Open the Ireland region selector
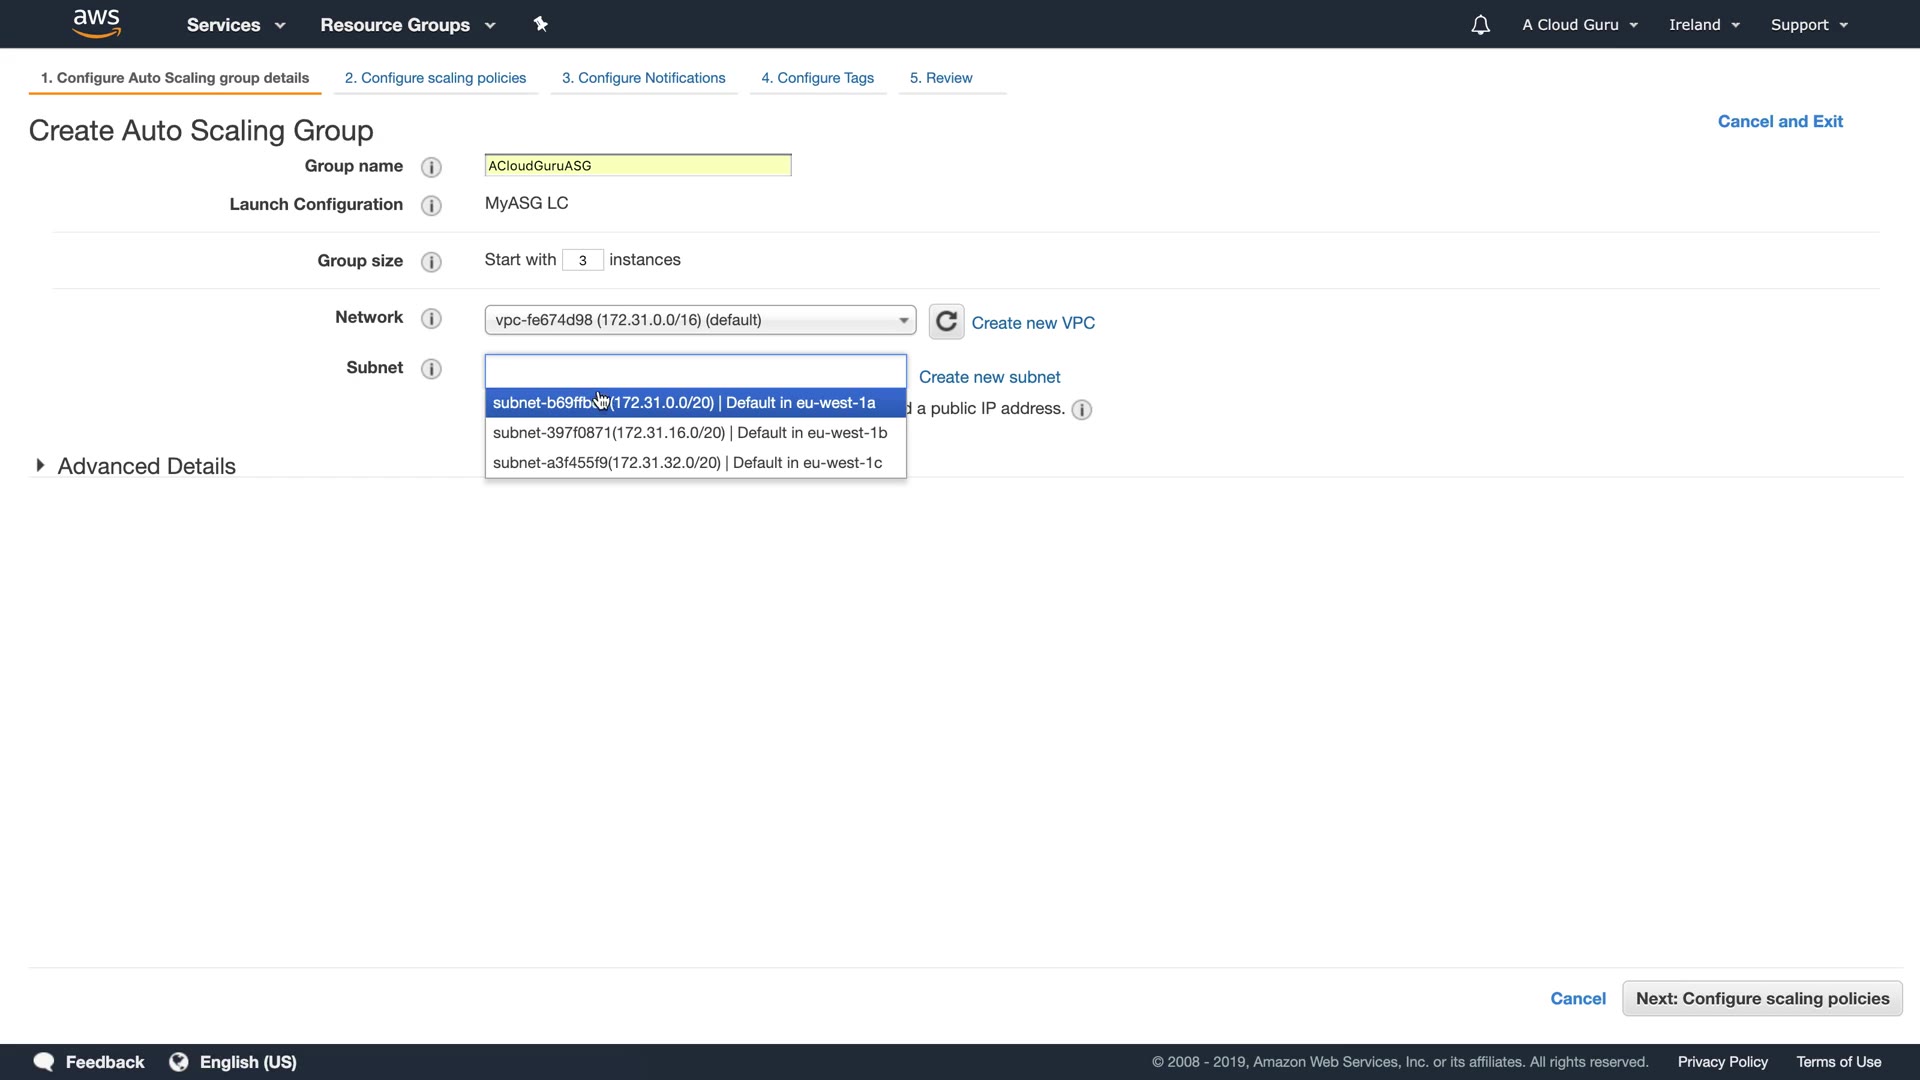Viewport: 1920px width, 1080px height. 1704,25
